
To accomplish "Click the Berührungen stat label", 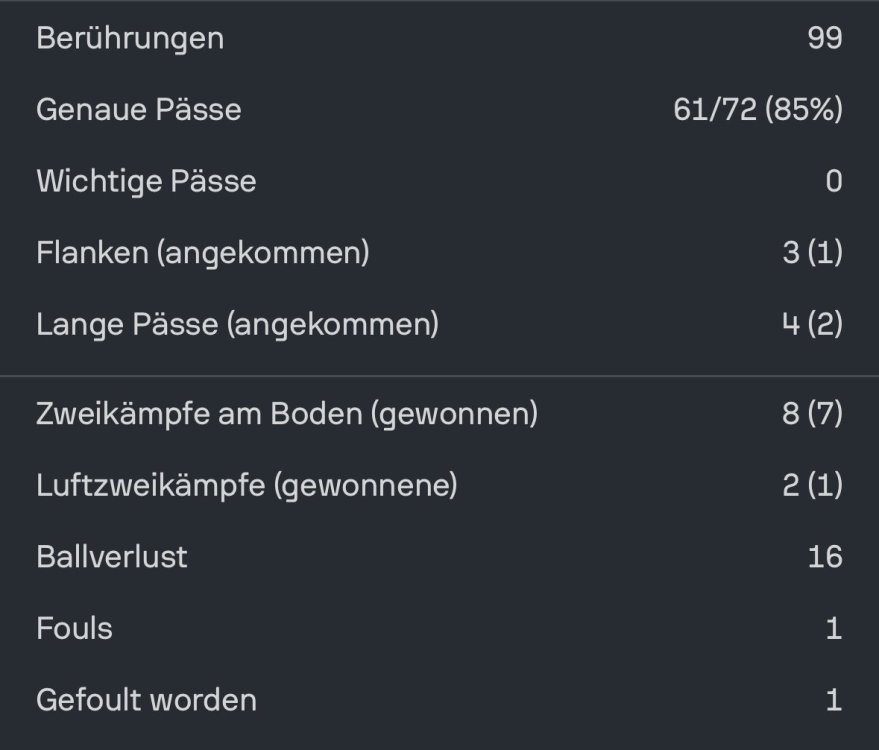I will pos(130,38).
